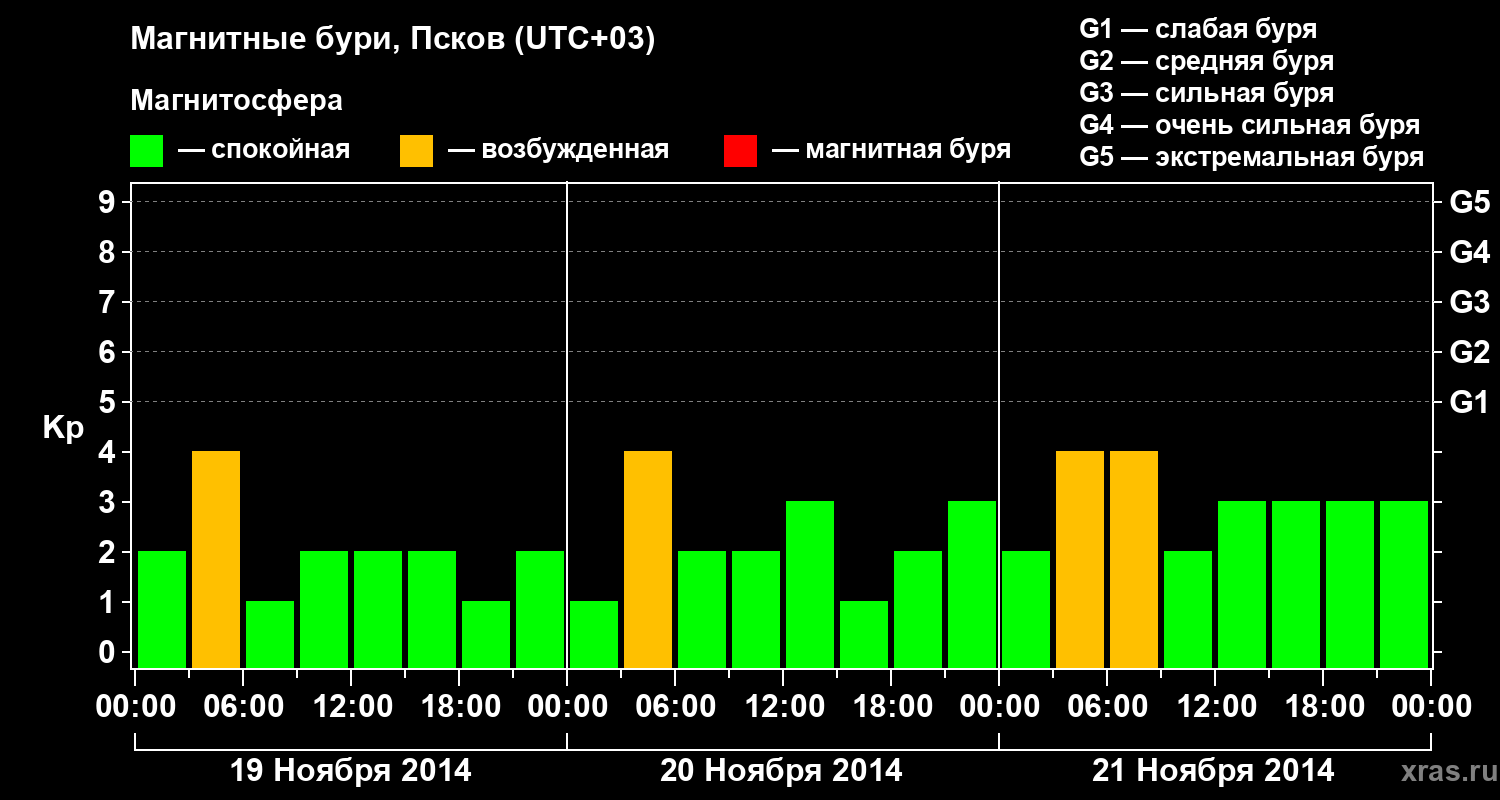Click the 'G2' right-axis label
The height and width of the screenshot is (800, 1500).
[x=1469, y=352]
